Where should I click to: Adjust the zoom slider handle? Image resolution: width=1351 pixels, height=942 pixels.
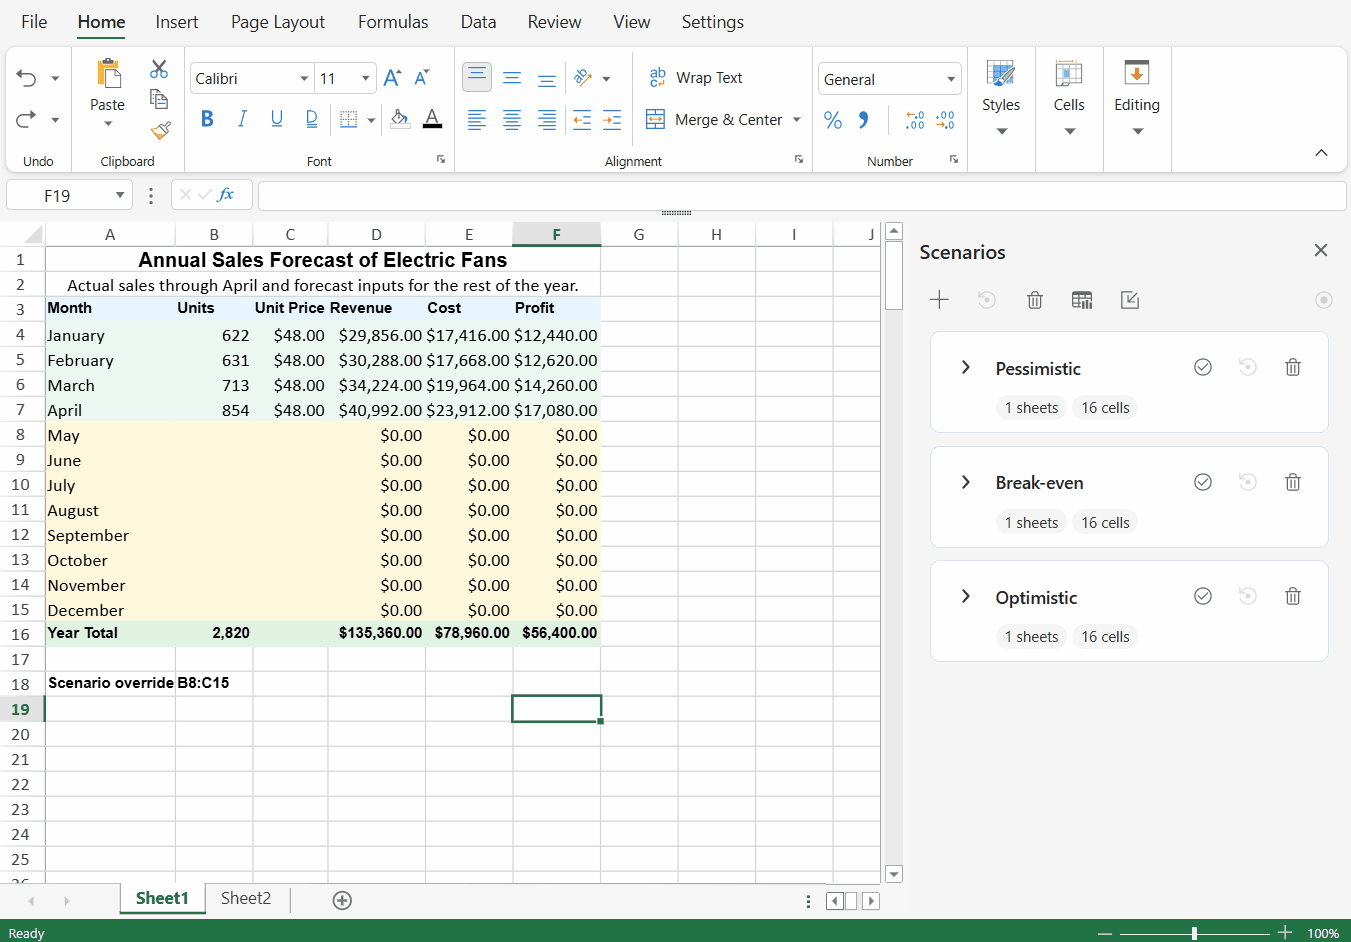[1194, 933]
